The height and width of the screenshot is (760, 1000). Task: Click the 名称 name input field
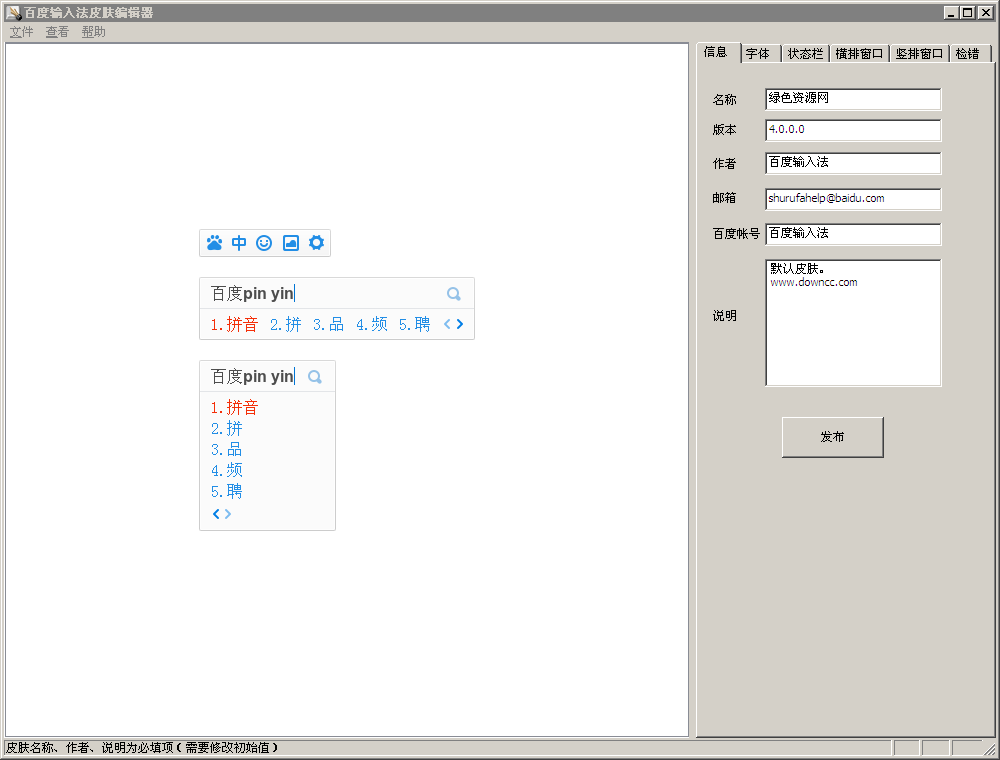852,99
